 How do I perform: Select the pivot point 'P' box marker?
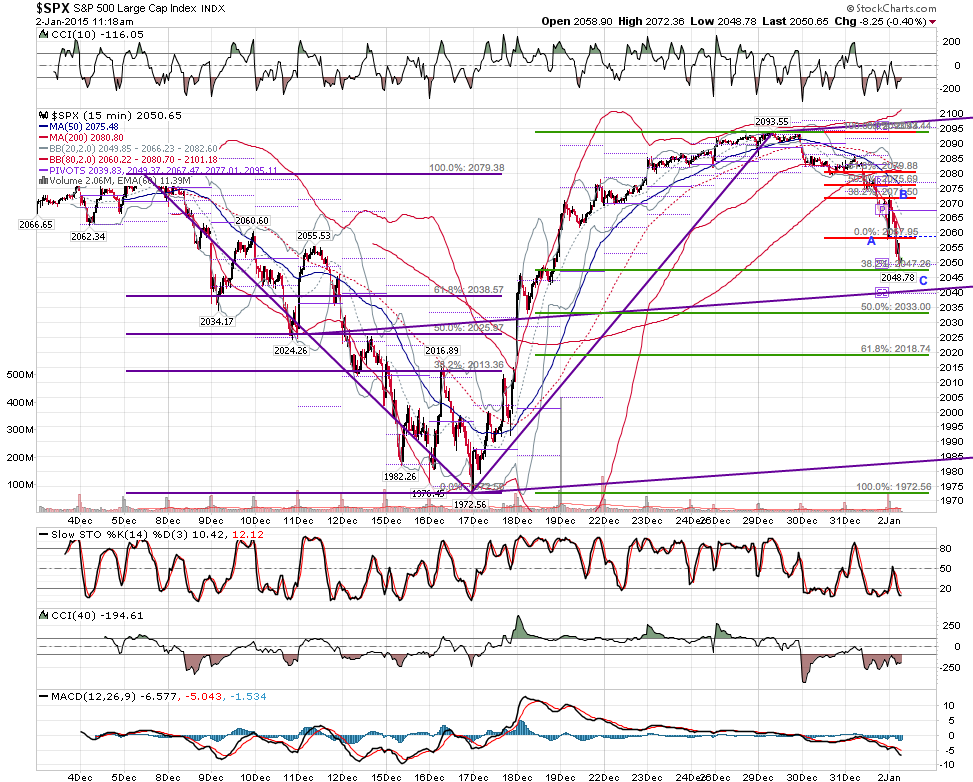click(x=882, y=210)
